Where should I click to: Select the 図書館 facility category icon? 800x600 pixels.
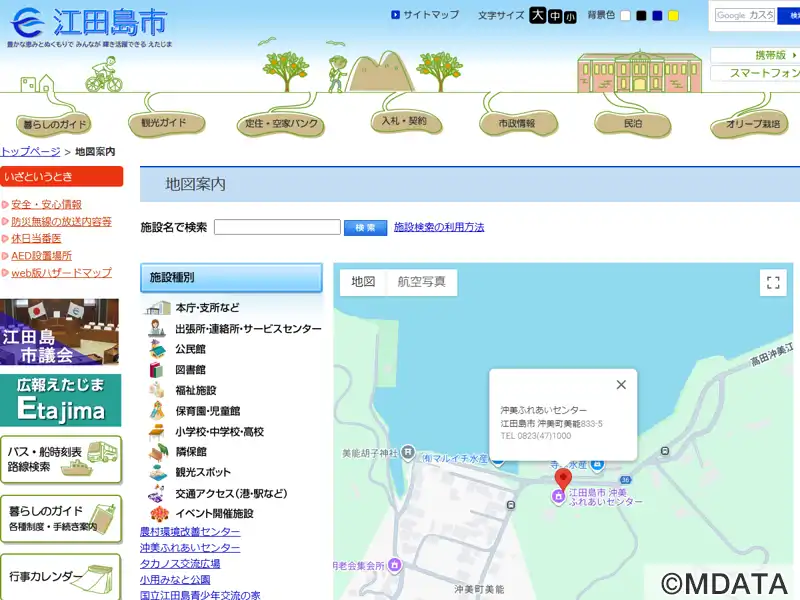(x=157, y=370)
